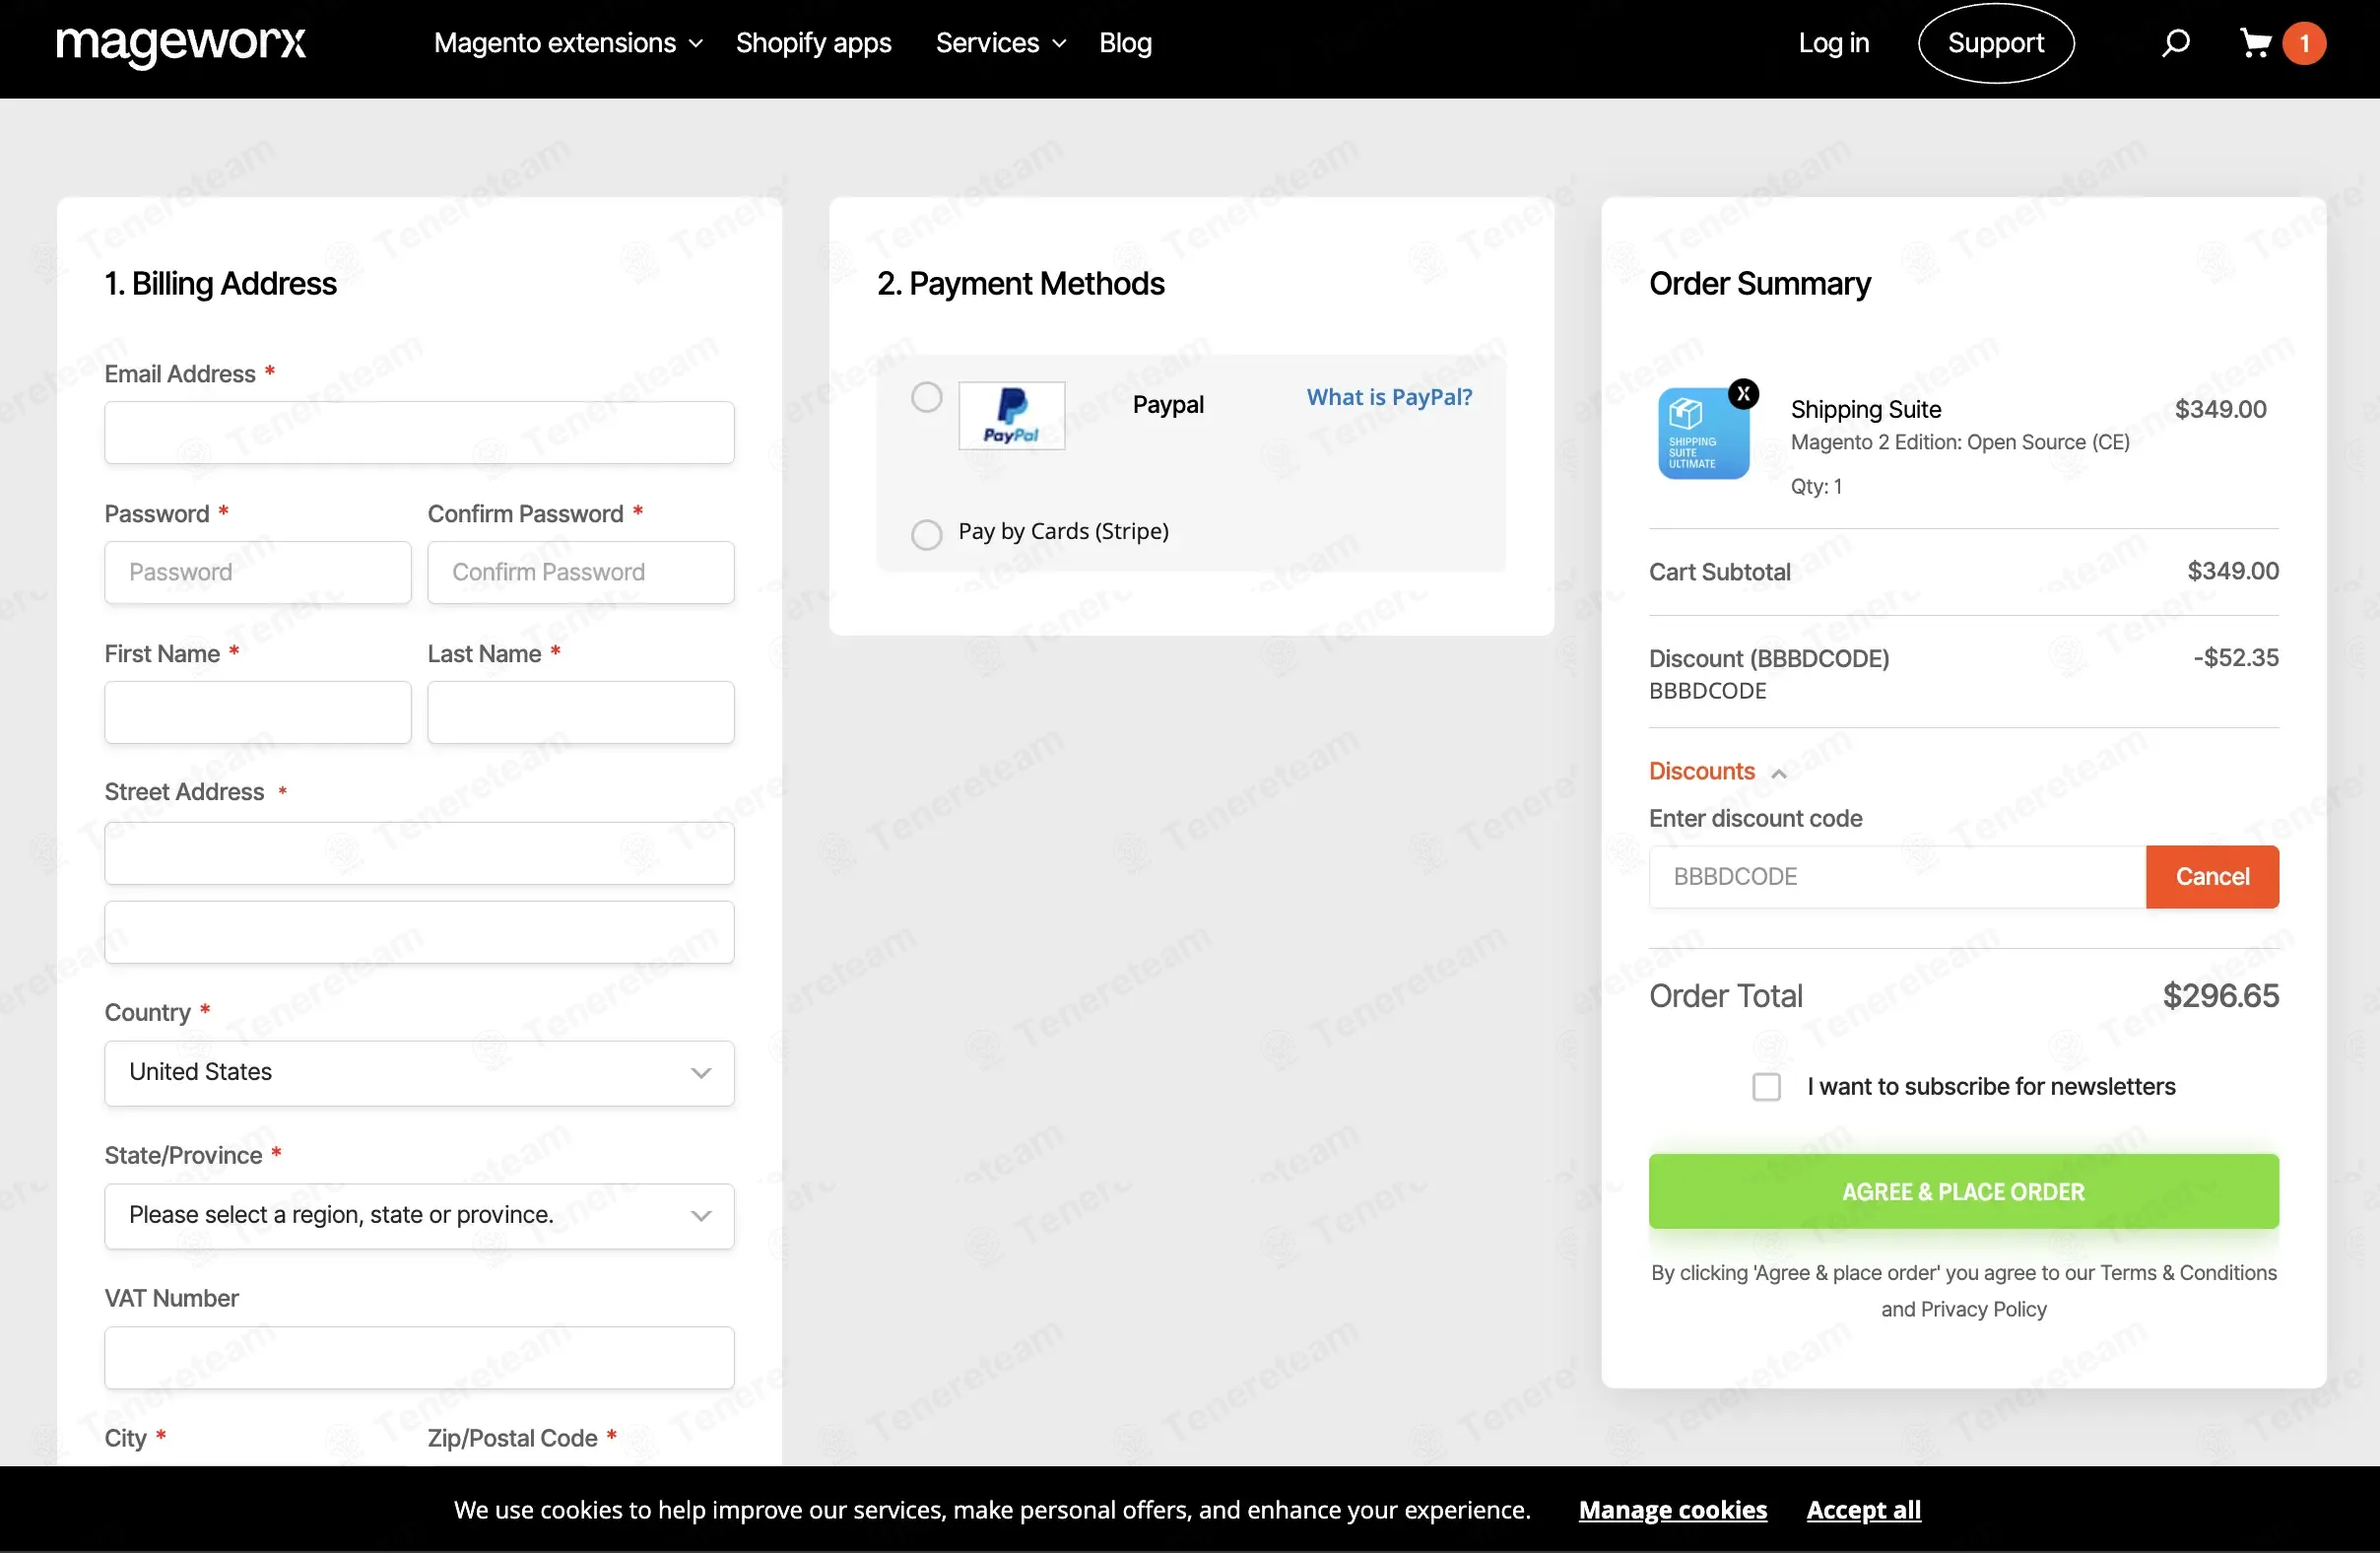Focus the First Name field

pos(258,713)
